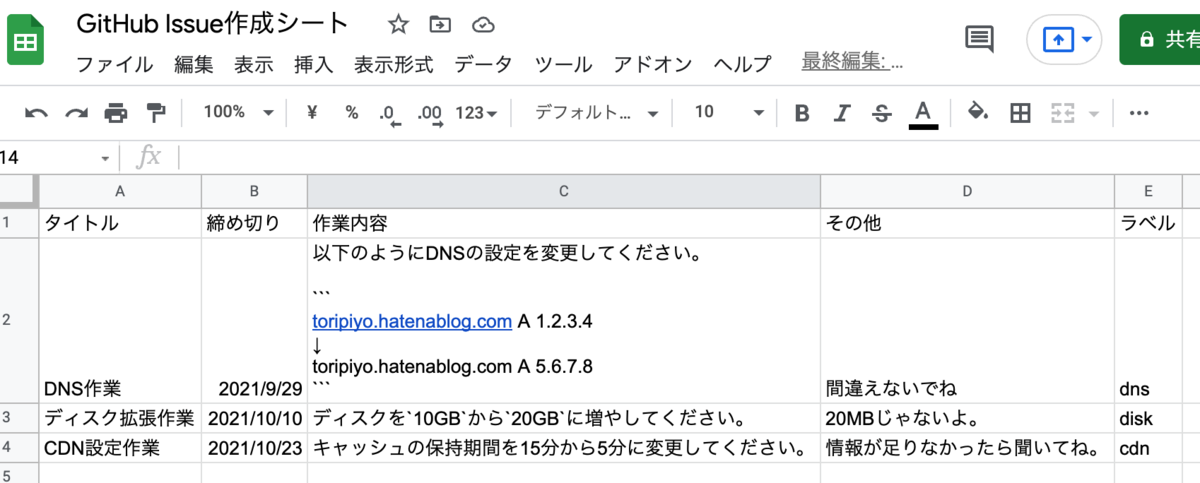1200x483 pixels.
Task: Toggle strikethrough formatting
Action: tap(881, 113)
